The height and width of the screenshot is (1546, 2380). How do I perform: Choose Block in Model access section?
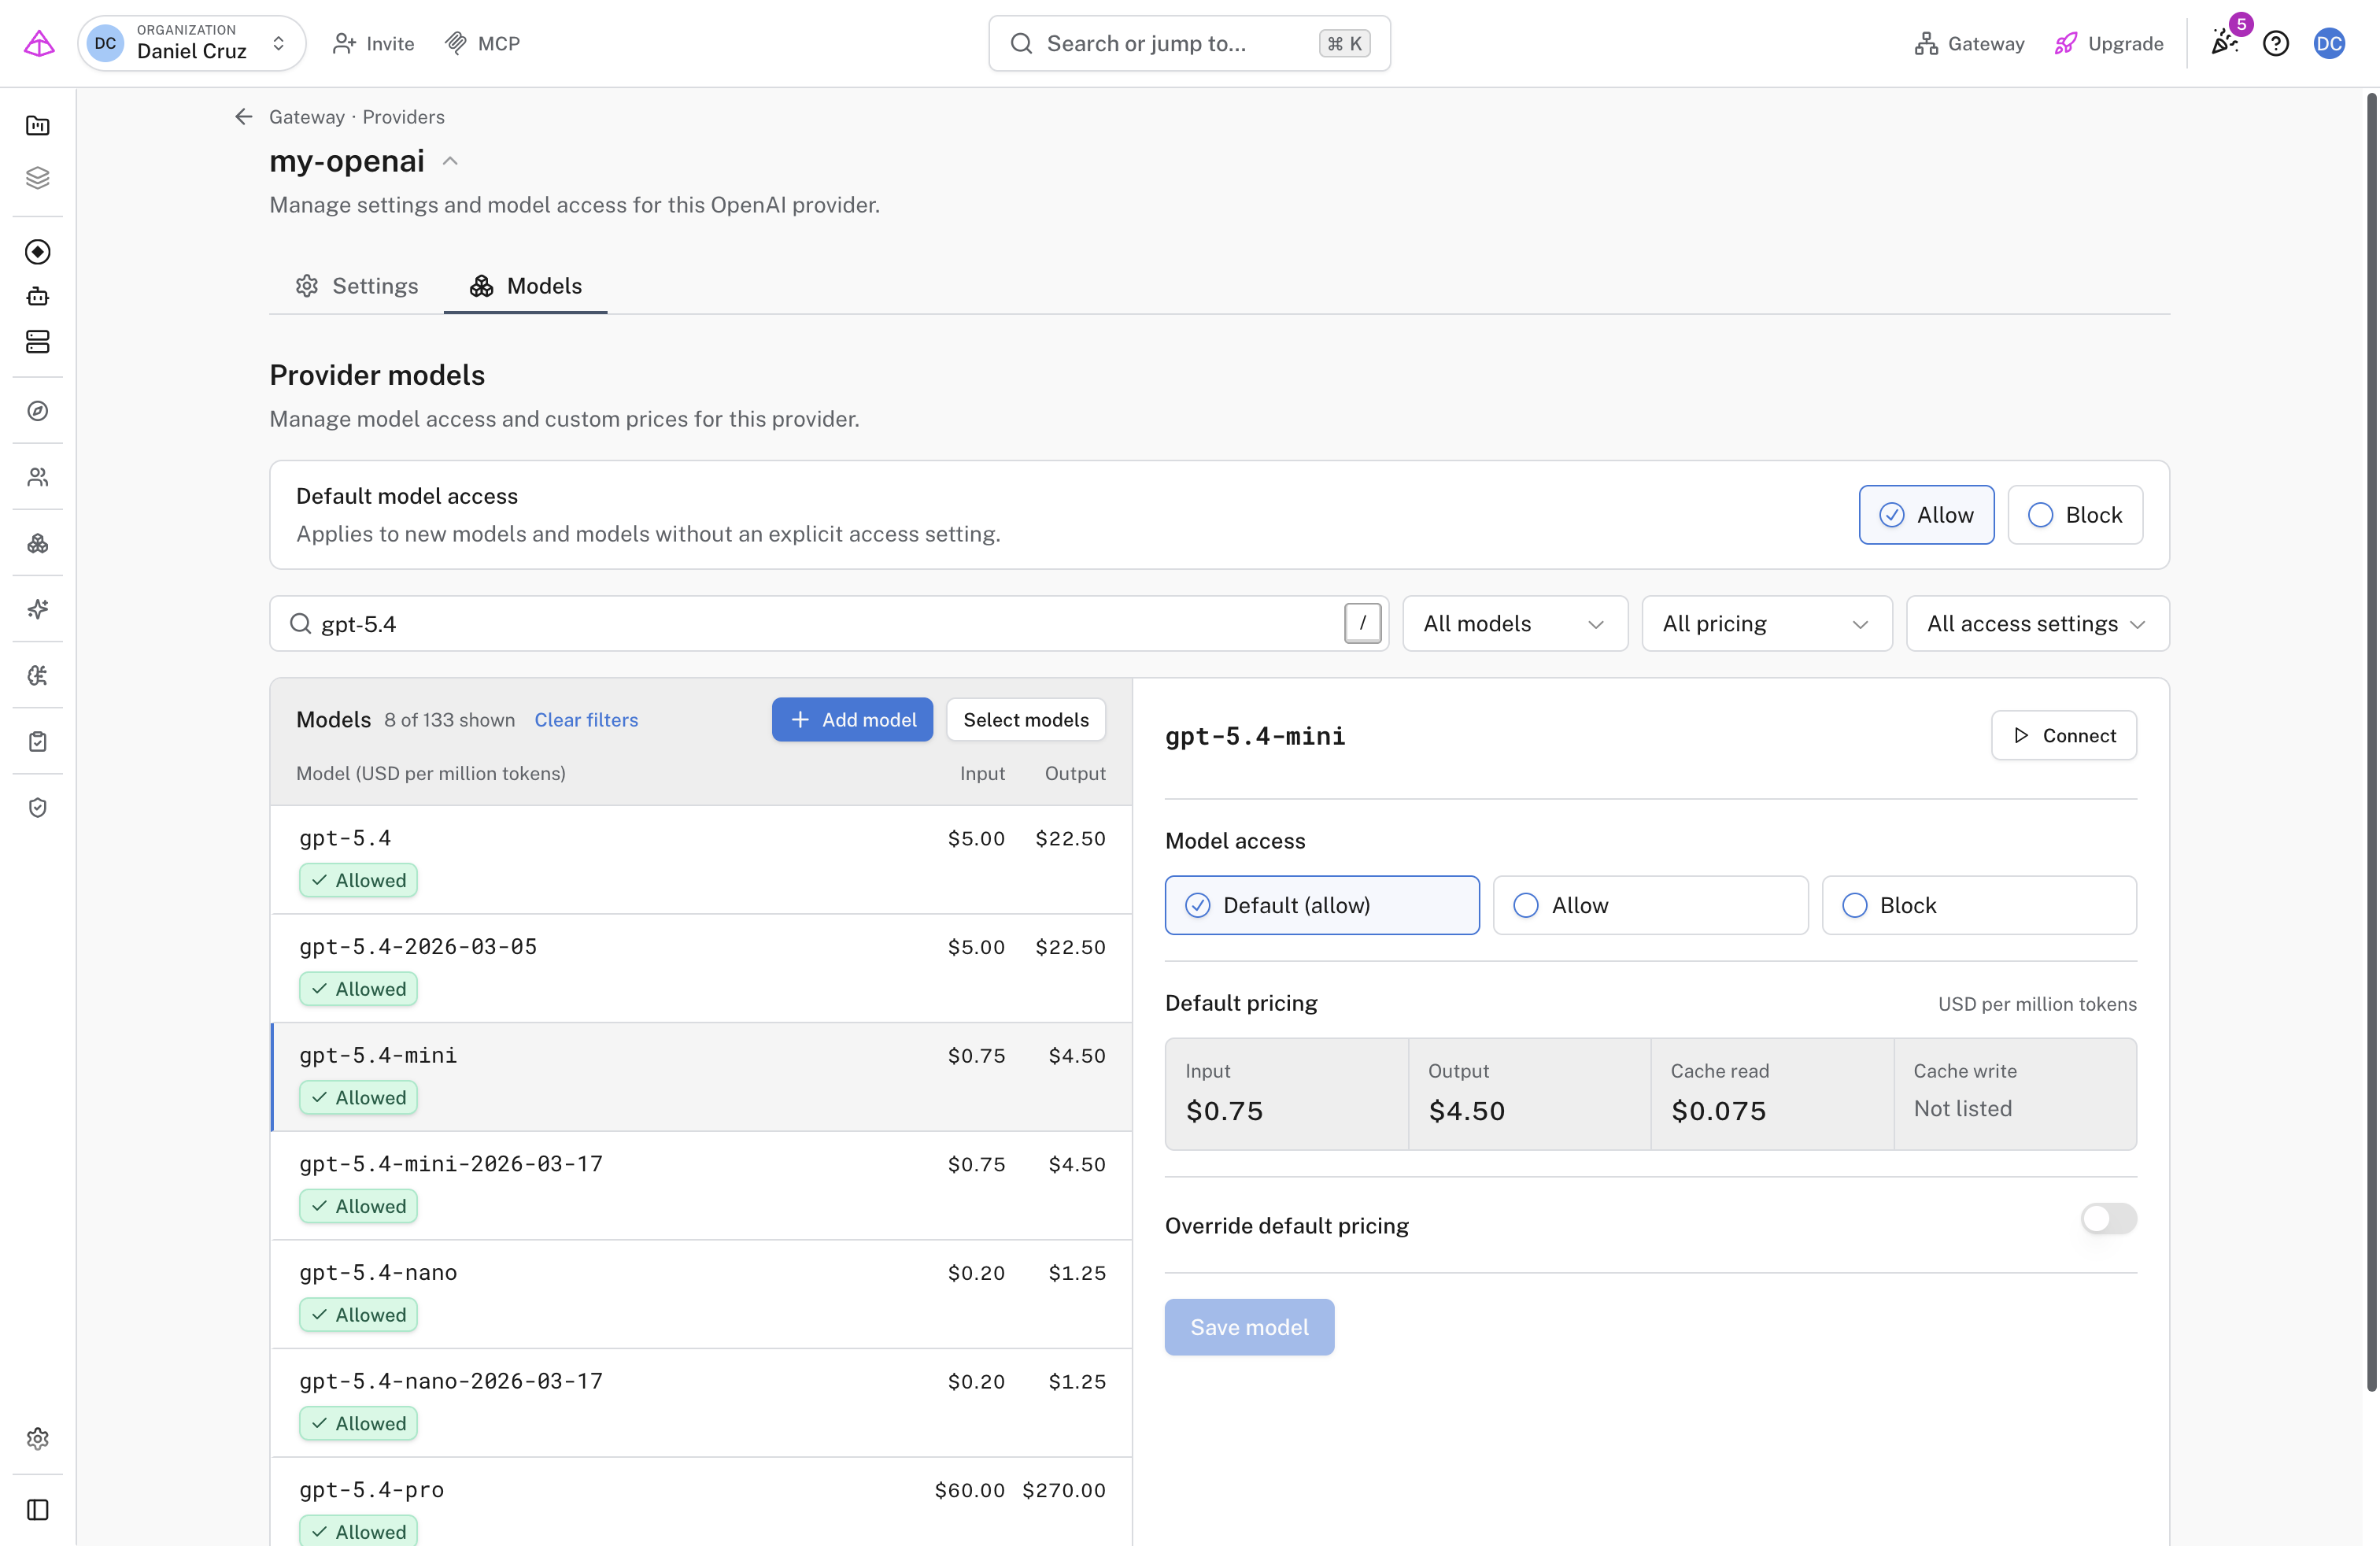1979,905
